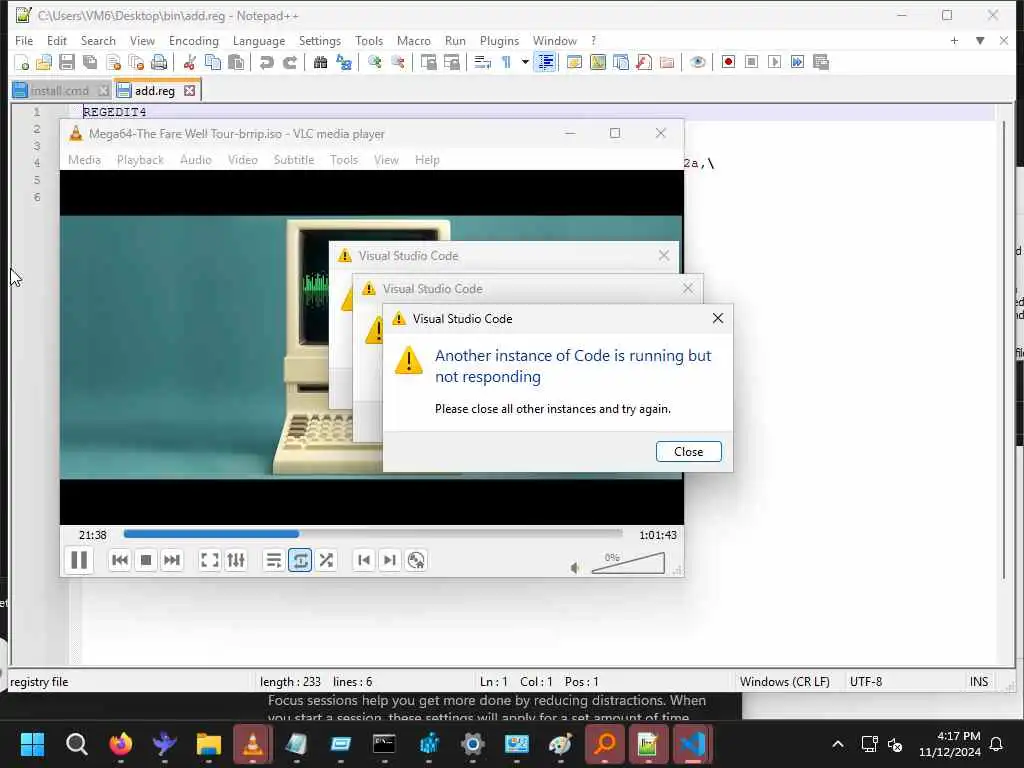Close the add.reg tab with its red X
Image resolution: width=1024 pixels, height=768 pixels.
189,91
